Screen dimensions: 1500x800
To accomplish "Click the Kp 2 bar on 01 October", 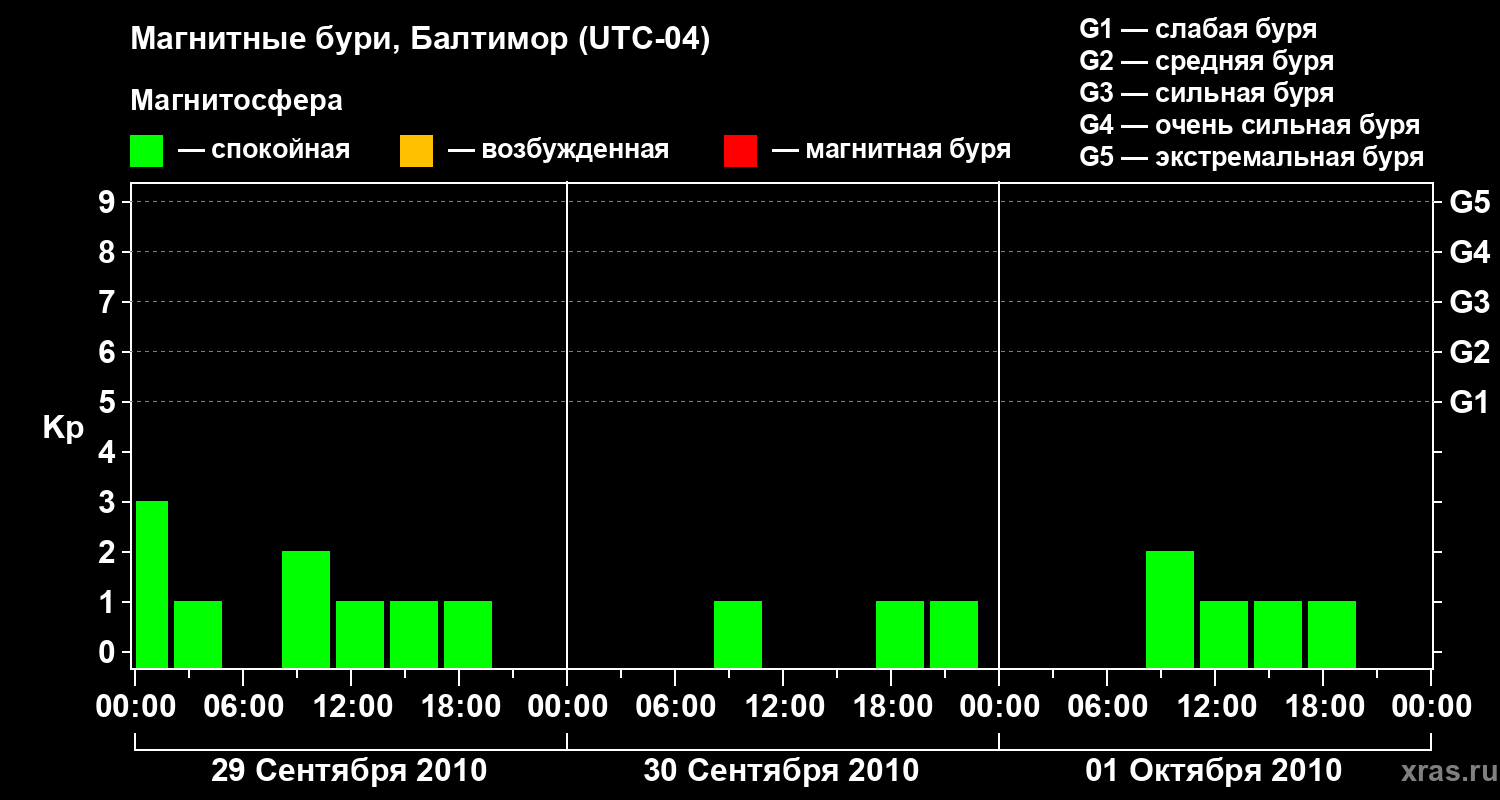I will tap(1170, 609).
